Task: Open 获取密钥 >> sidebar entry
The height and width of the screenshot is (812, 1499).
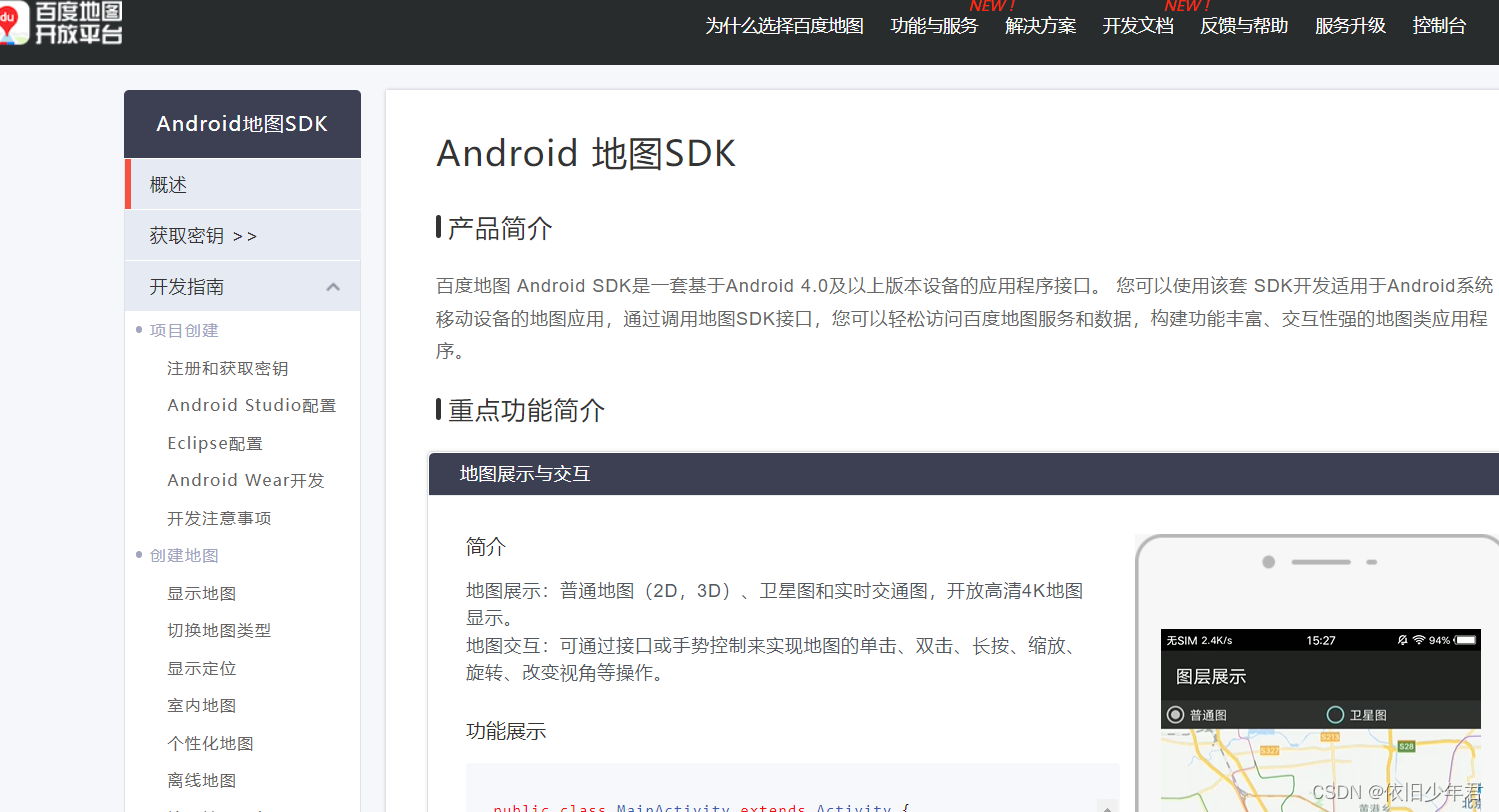Action: [x=242, y=235]
